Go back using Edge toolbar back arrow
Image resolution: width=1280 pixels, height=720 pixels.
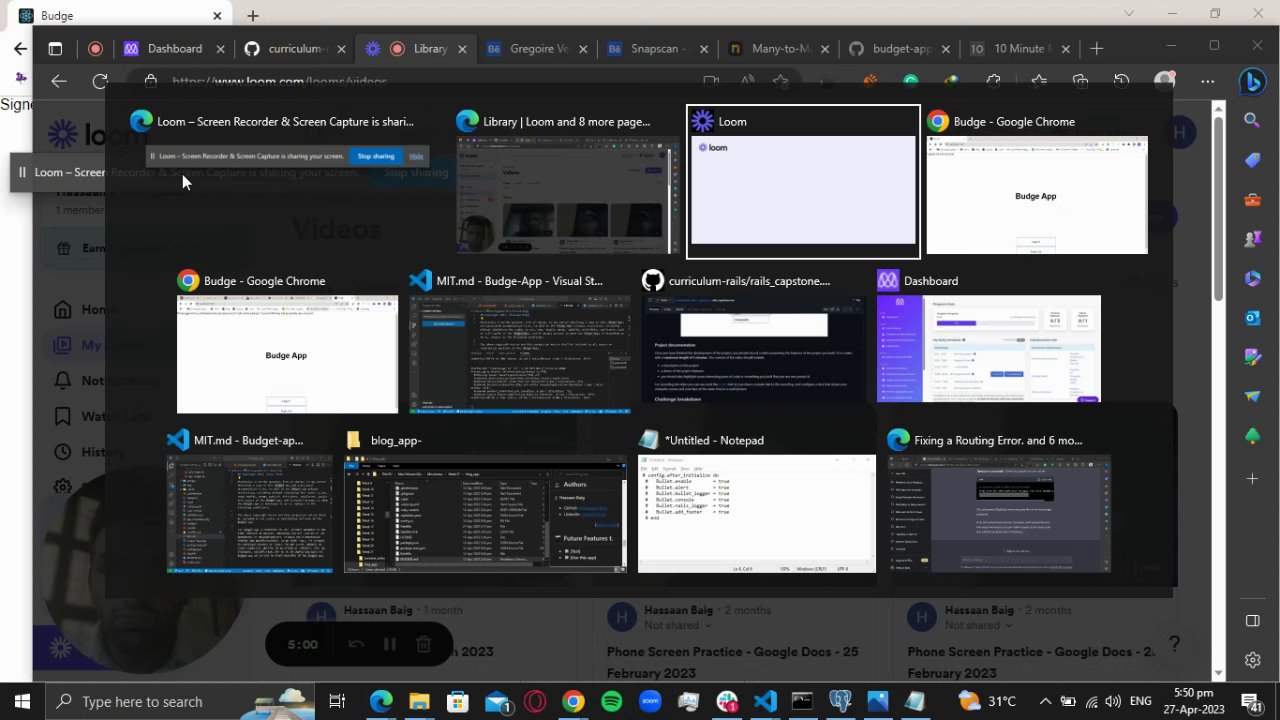[59, 81]
